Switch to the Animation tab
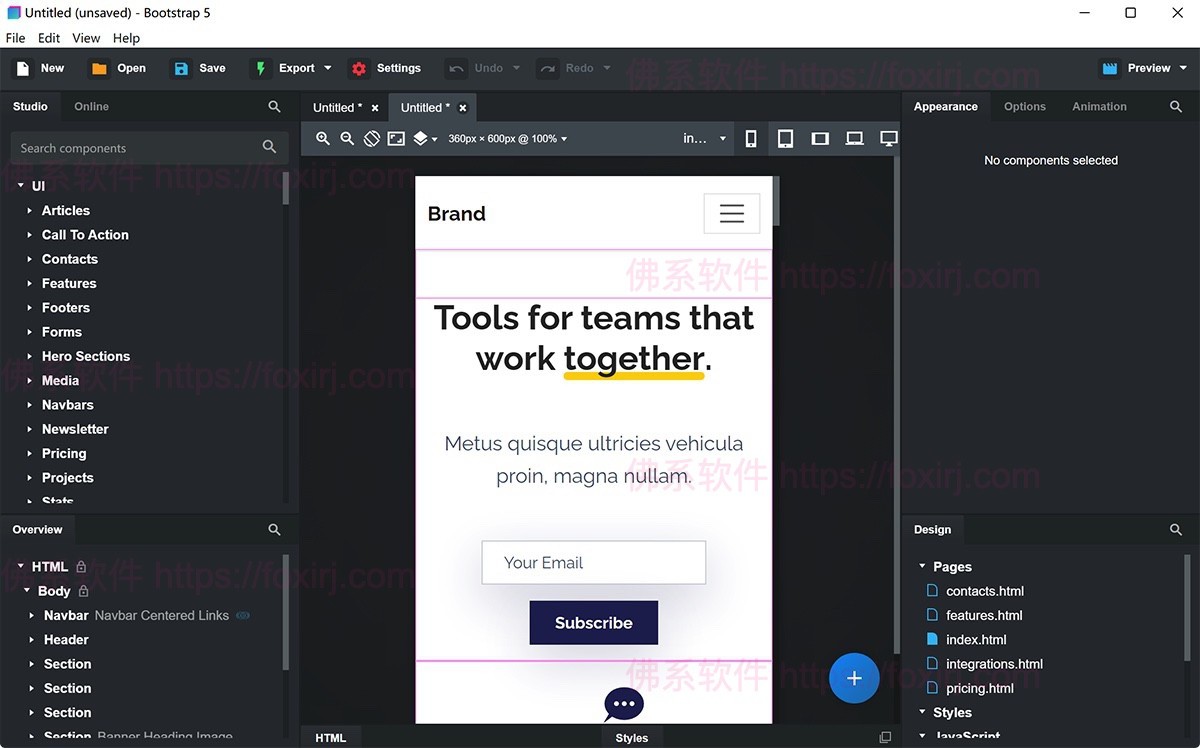This screenshot has width=1200, height=748. (x=1099, y=106)
